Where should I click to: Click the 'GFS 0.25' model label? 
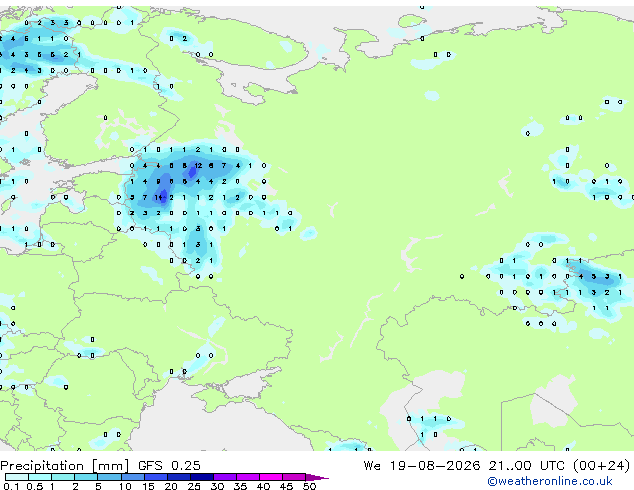tap(169, 466)
